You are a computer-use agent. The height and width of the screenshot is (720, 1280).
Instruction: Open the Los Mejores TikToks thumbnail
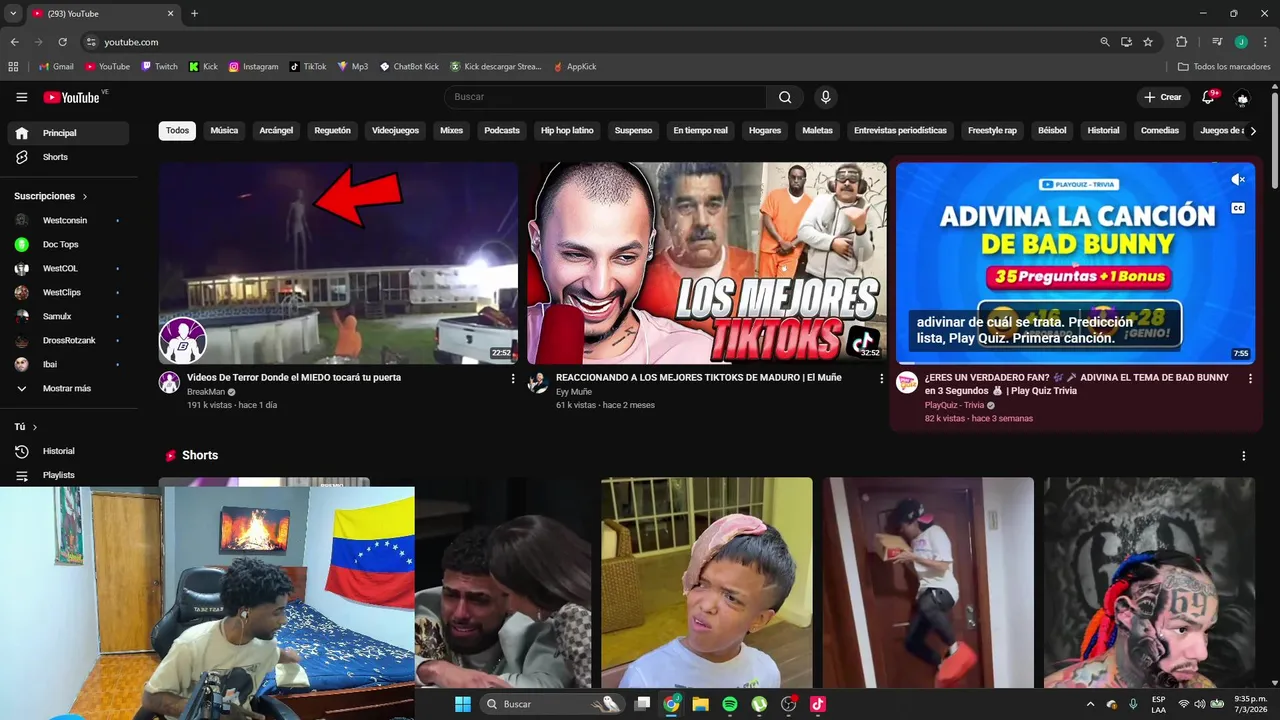(x=707, y=263)
